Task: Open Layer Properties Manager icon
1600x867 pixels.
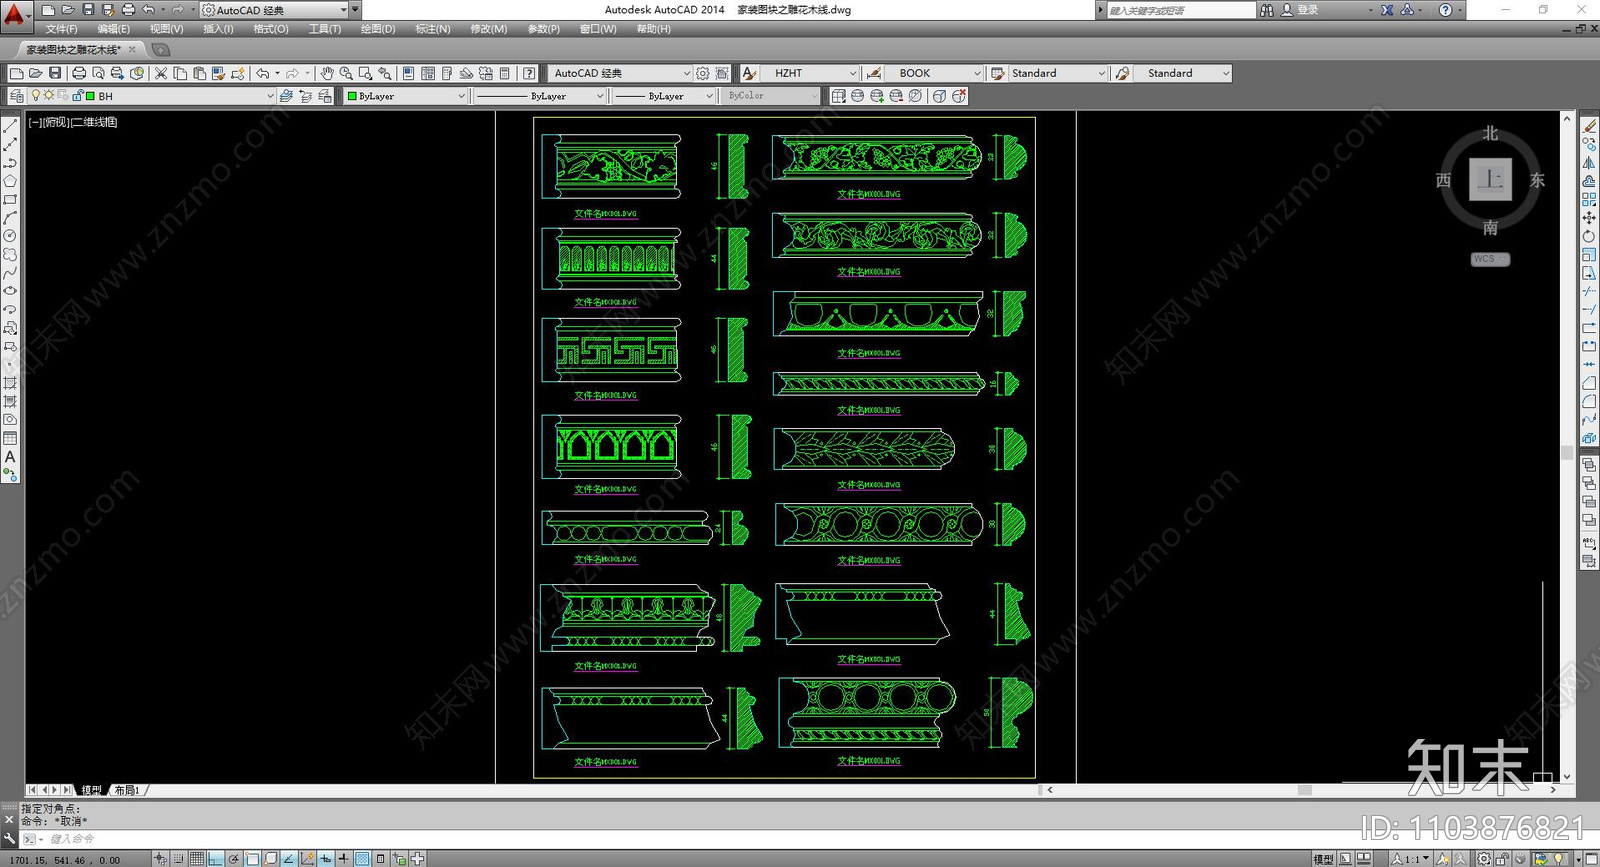Action: point(17,96)
